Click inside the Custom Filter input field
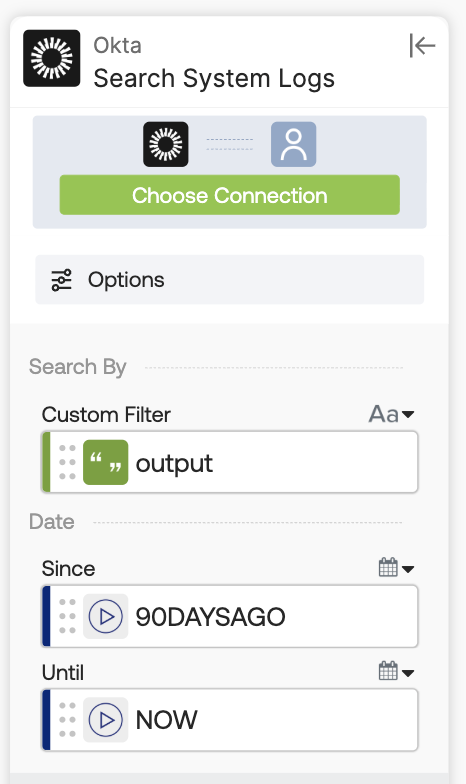Screen dimensions: 466x784 (230, 462)
